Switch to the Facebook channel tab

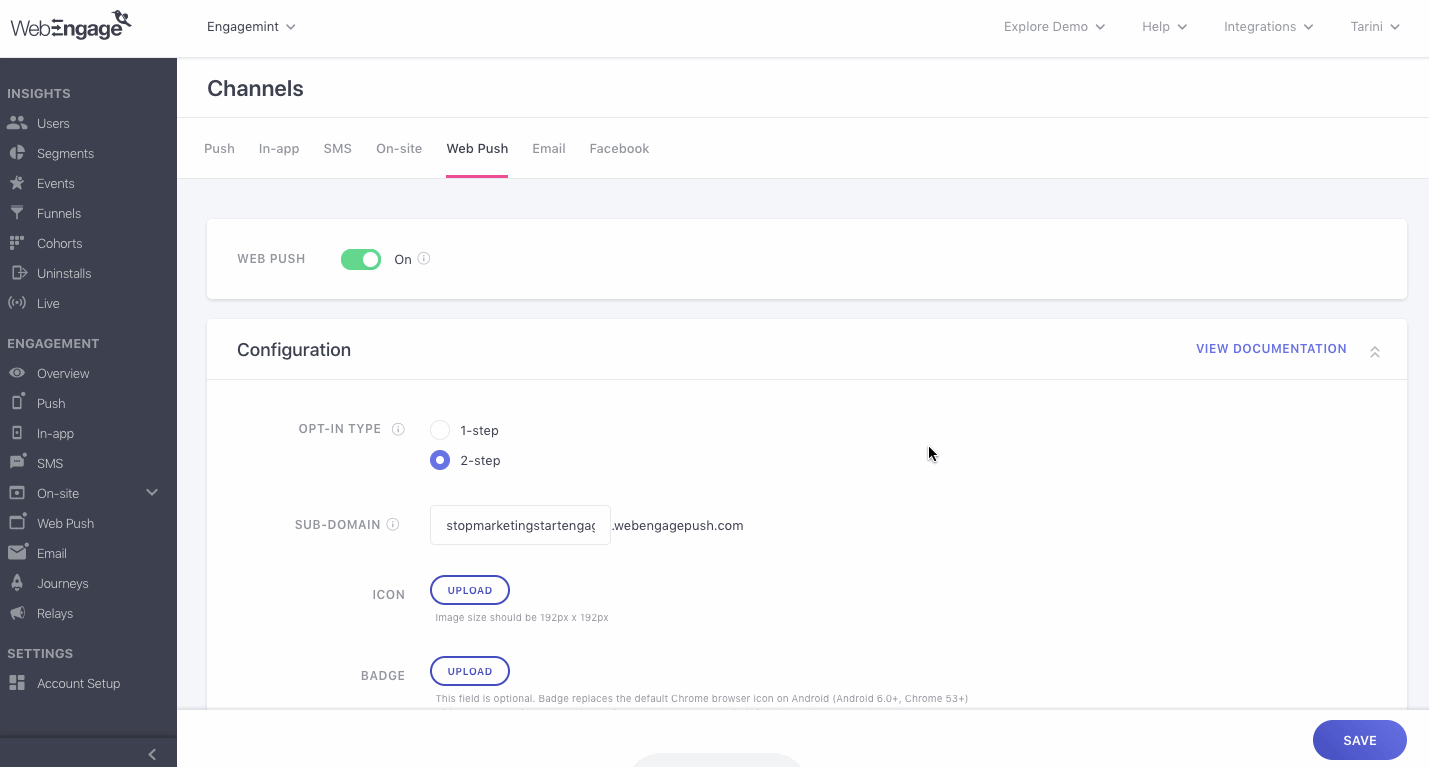(x=619, y=148)
